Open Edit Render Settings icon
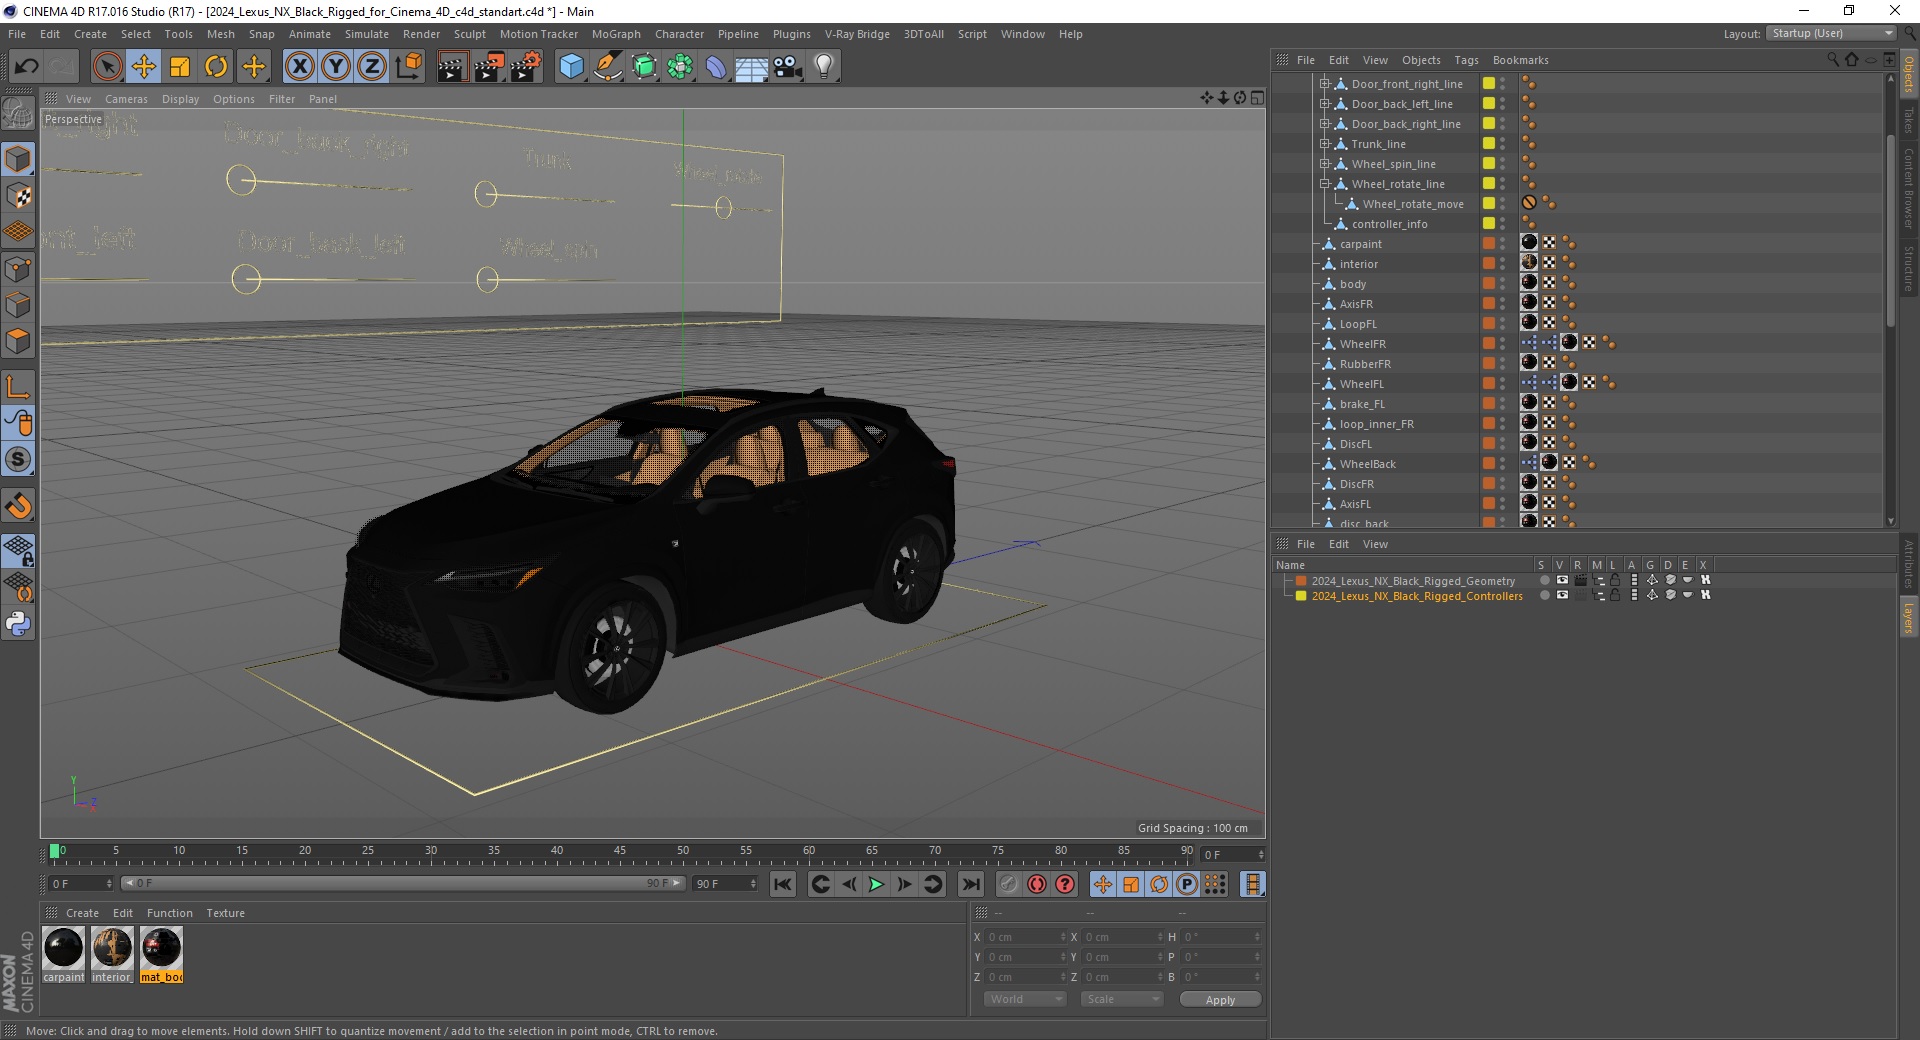Viewport: 1920px width, 1040px height. click(526, 67)
